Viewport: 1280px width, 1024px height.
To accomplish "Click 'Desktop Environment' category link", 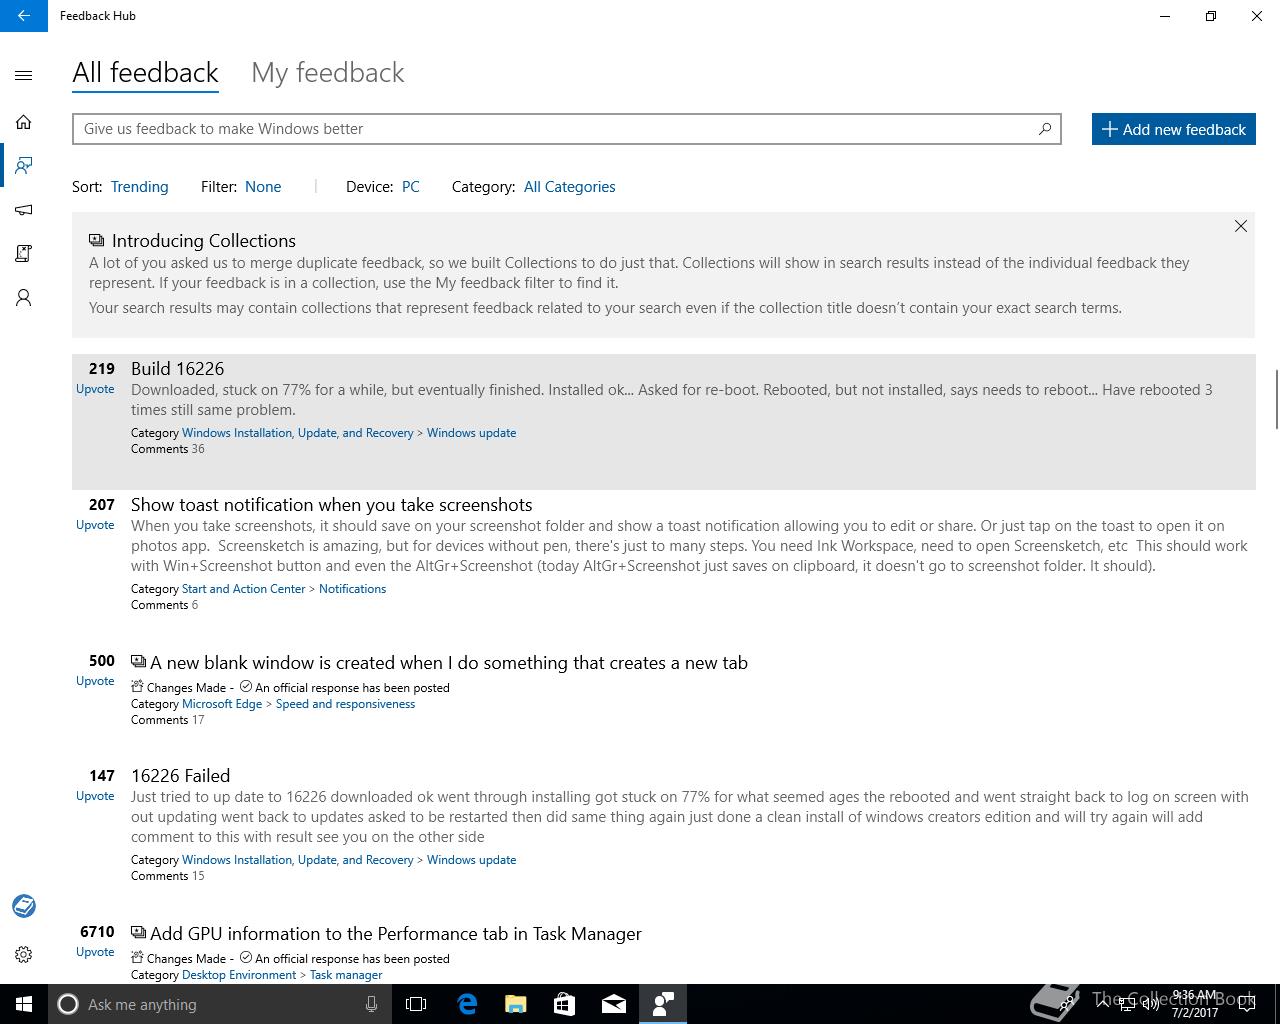I will pyautogui.click(x=239, y=975).
